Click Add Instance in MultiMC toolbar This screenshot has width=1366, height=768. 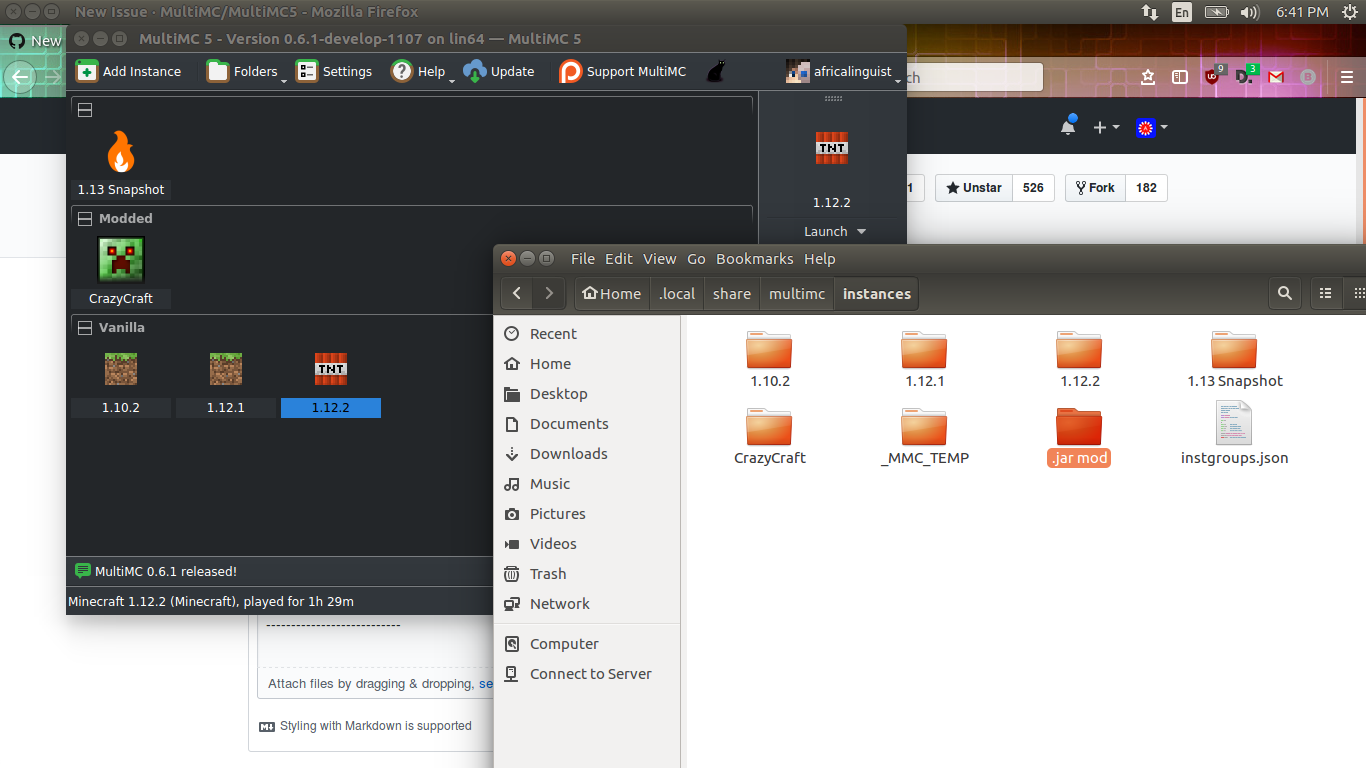(x=128, y=71)
